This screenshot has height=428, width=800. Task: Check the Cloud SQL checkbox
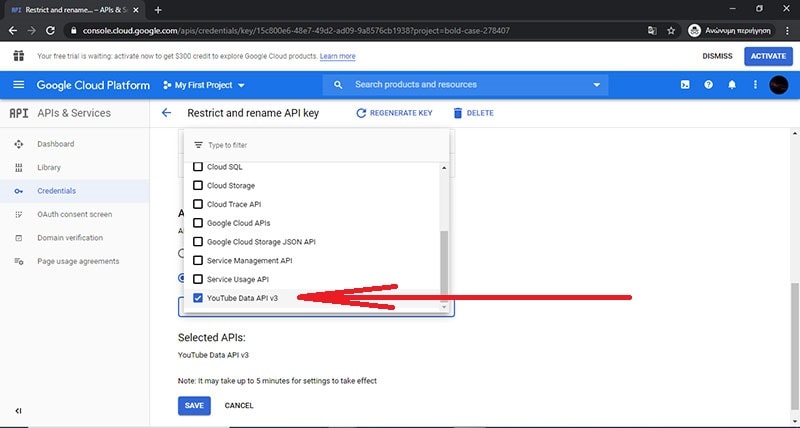[x=198, y=167]
